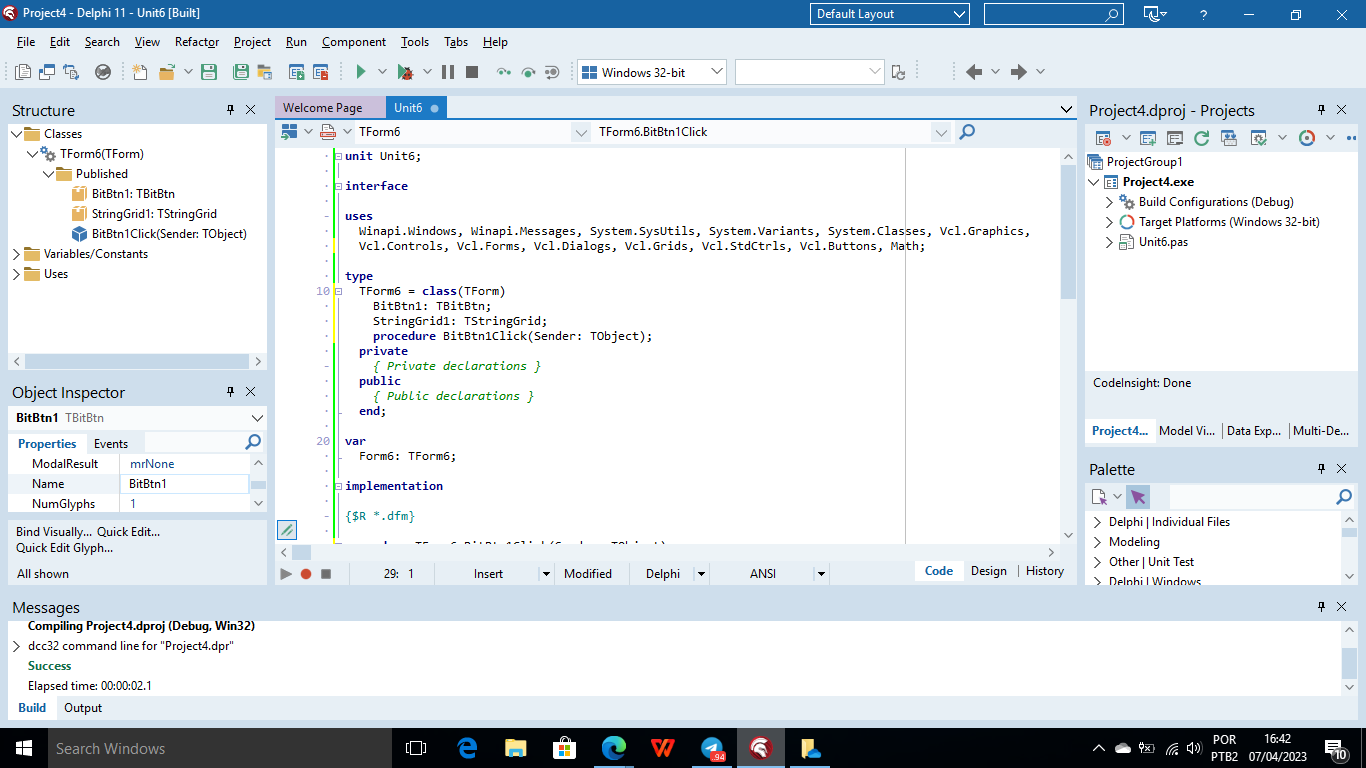Viewport: 1366px width, 768px height.
Task: Click the Bind Visually... link
Action: [x=54, y=532]
